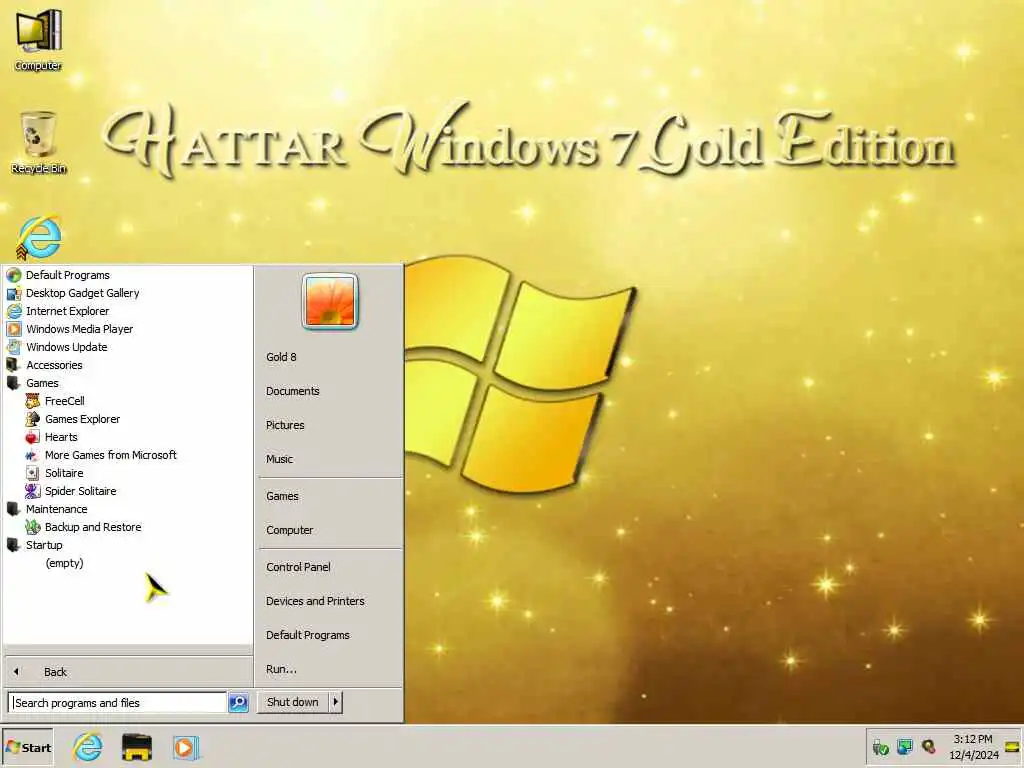This screenshot has height=768, width=1024.
Task: Click the Shut down button
Action: (293, 702)
